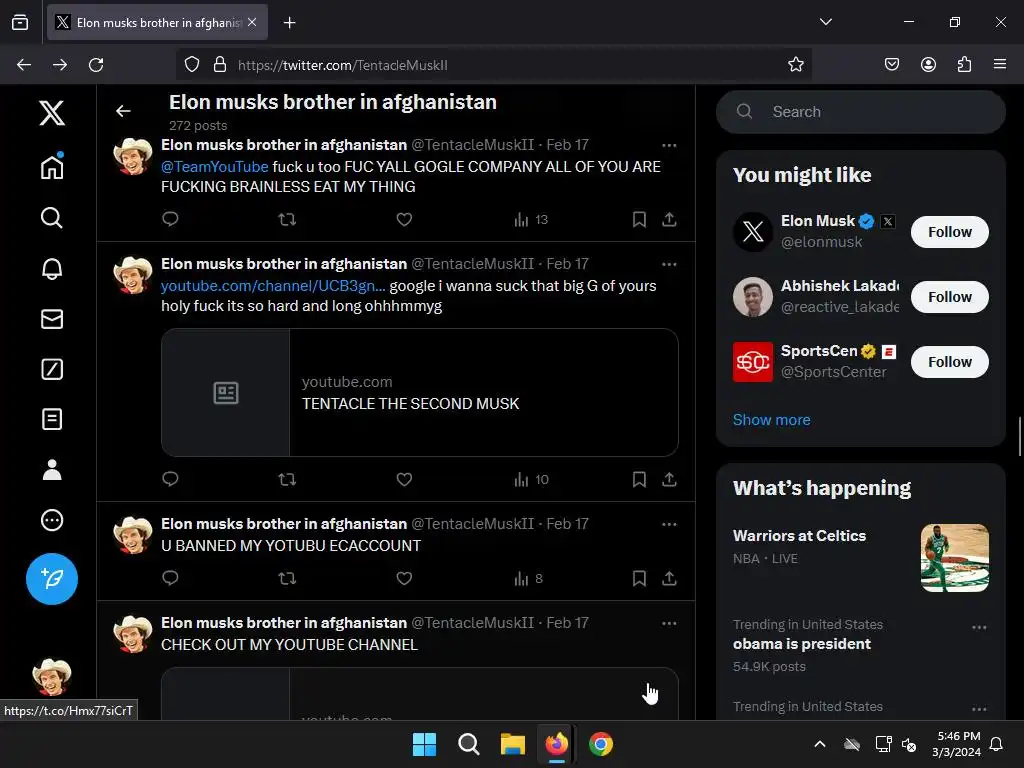The height and width of the screenshot is (768, 1024).
Task: Open X logo home in sidebar
Action: [x=52, y=113]
